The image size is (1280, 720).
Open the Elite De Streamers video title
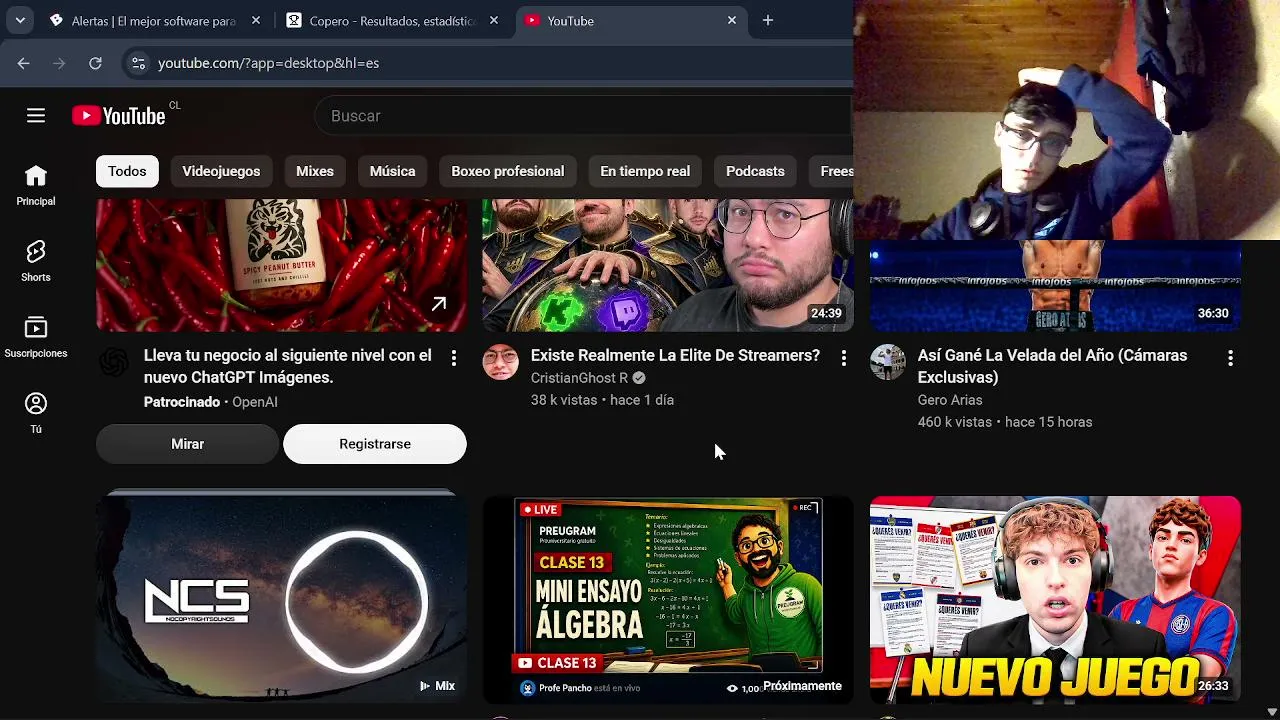[x=675, y=356]
